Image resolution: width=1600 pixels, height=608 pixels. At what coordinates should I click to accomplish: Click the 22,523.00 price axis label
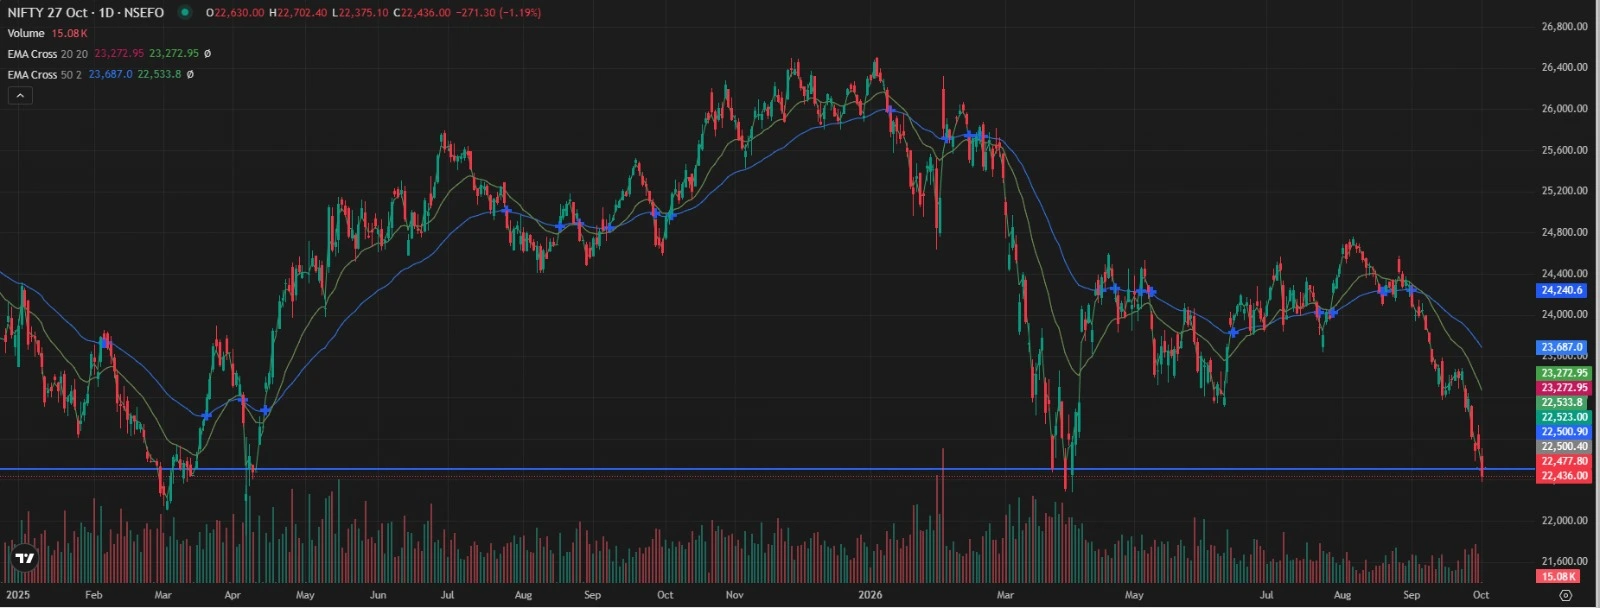tap(1562, 417)
